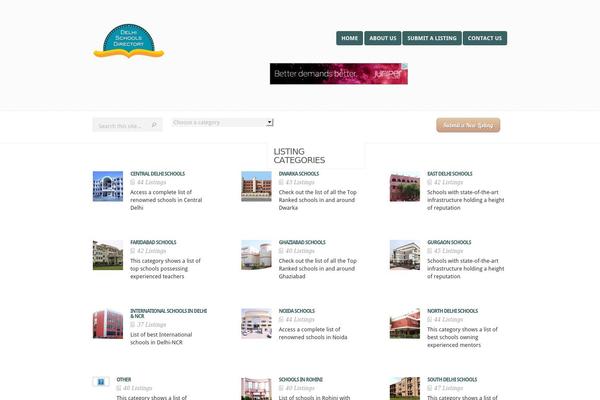Open the North Delhi Schools link
Screen dimensions: 600x400
(452, 311)
